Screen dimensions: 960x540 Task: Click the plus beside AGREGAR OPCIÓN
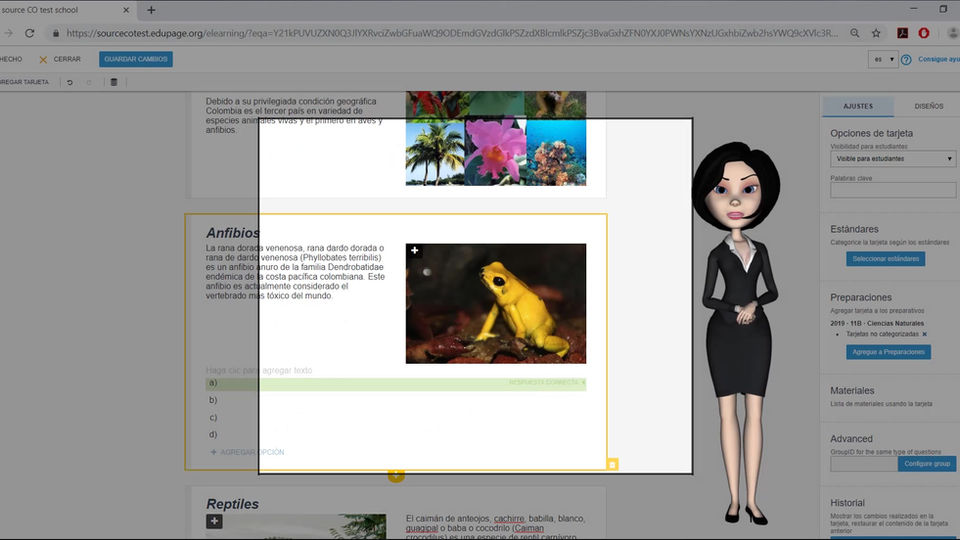(x=214, y=452)
